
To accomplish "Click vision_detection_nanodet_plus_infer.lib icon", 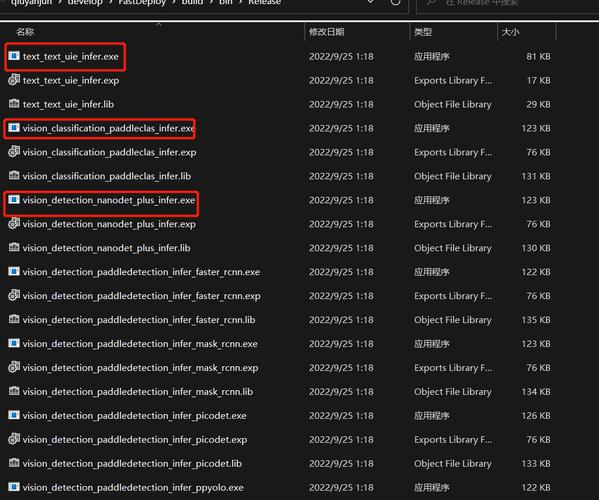I will pos(14,247).
